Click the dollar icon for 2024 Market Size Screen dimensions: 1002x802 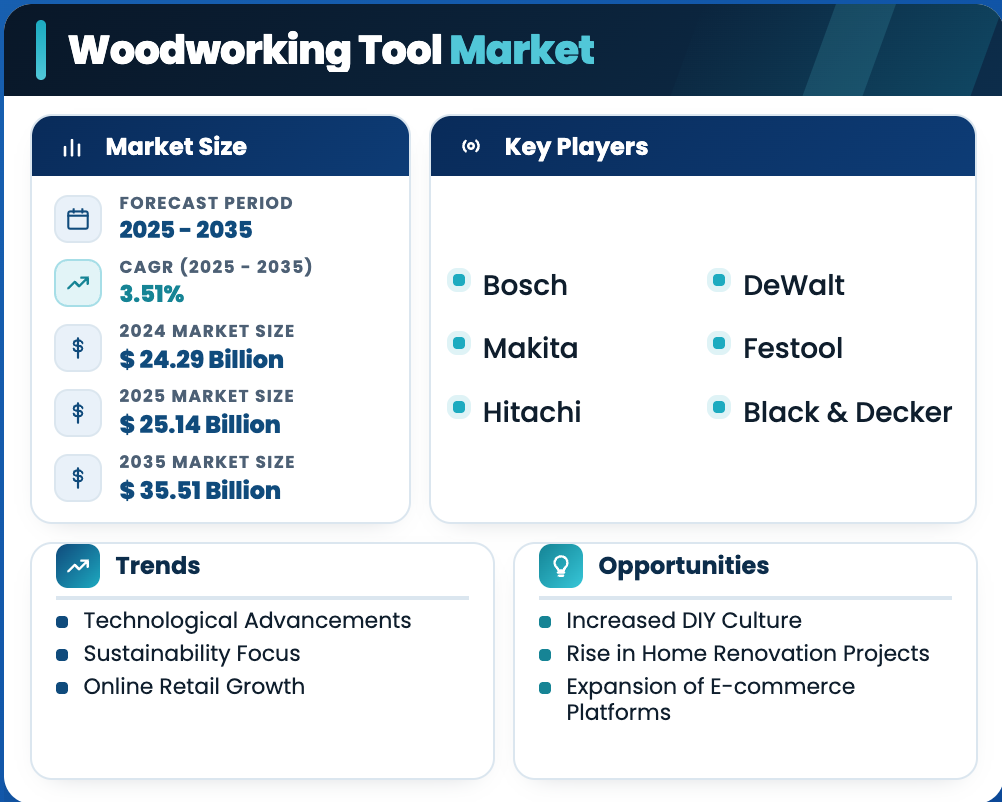click(x=78, y=348)
